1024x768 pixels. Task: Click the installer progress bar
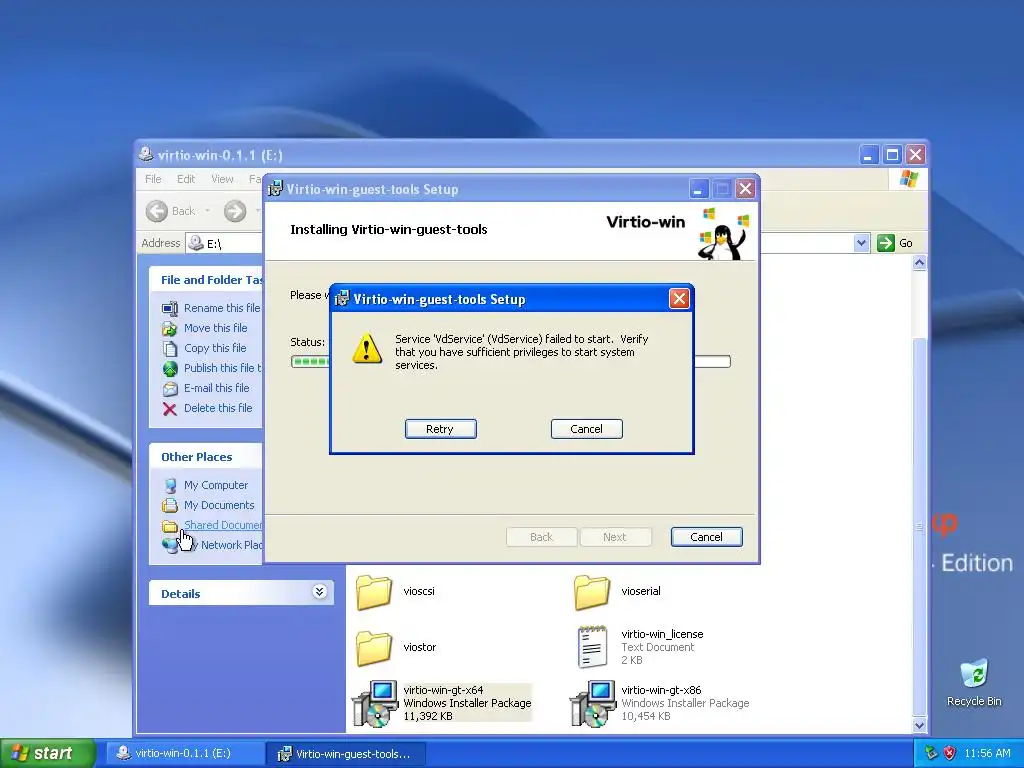tap(510, 361)
